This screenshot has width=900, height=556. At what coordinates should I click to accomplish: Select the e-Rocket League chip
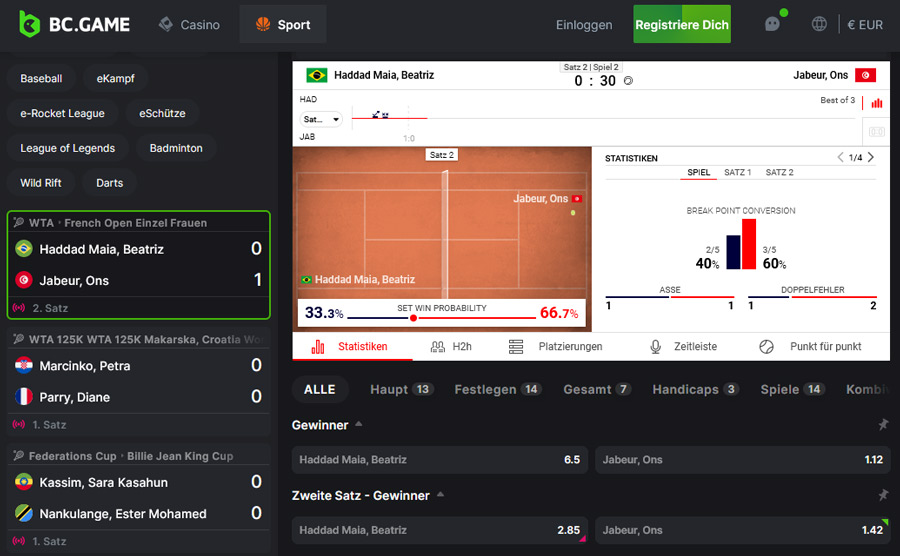coord(63,114)
